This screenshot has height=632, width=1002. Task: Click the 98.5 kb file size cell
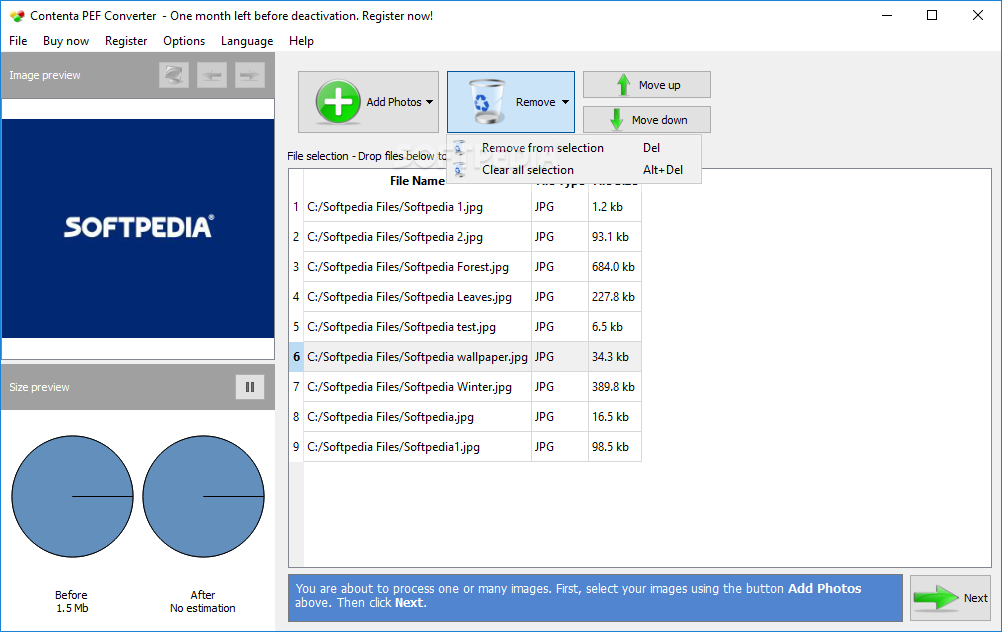click(x=614, y=447)
